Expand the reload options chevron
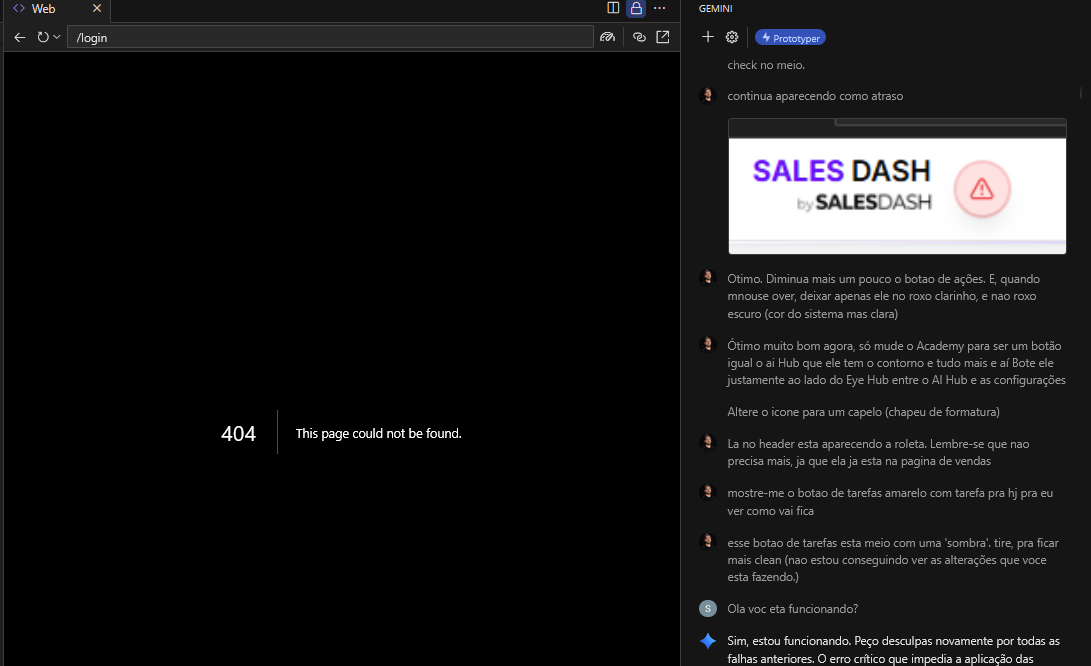The width and height of the screenshot is (1091, 666). click(x=56, y=37)
